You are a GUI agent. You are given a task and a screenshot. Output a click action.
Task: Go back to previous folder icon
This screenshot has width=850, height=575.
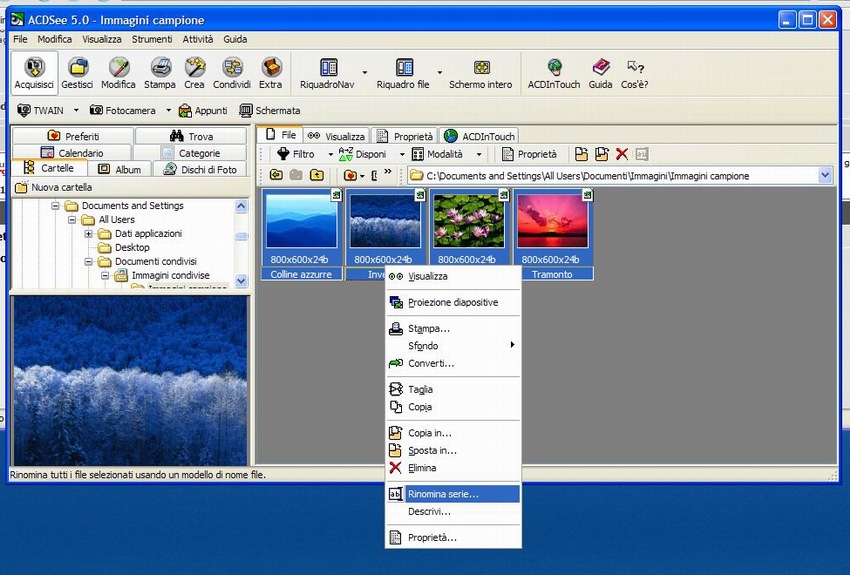tap(276, 175)
